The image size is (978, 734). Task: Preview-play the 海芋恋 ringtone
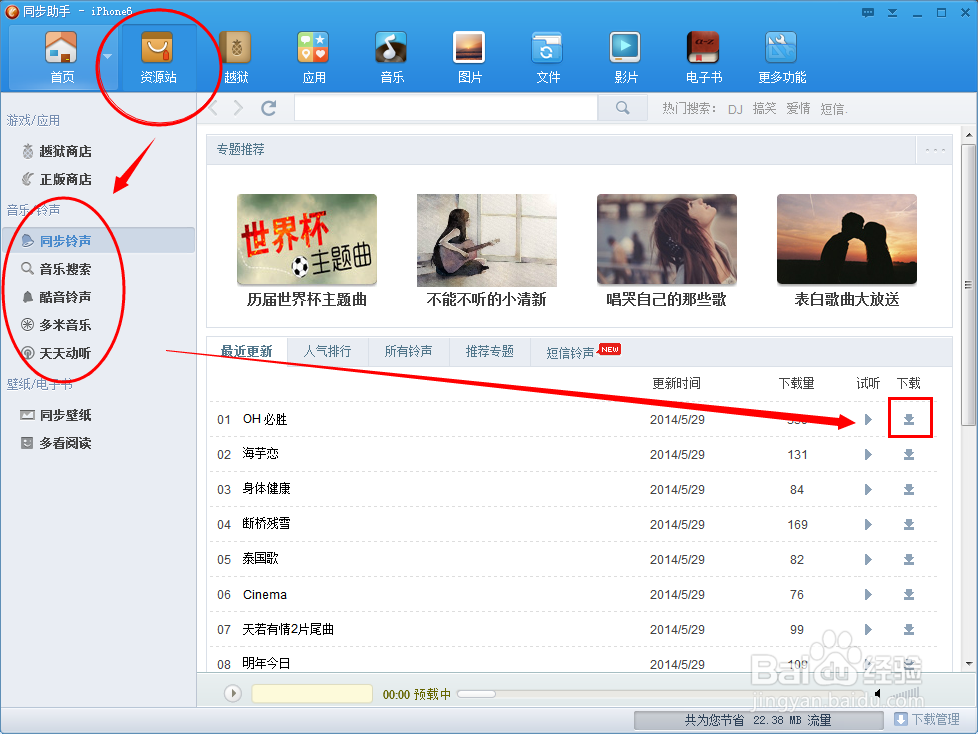pyautogui.click(x=868, y=455)
